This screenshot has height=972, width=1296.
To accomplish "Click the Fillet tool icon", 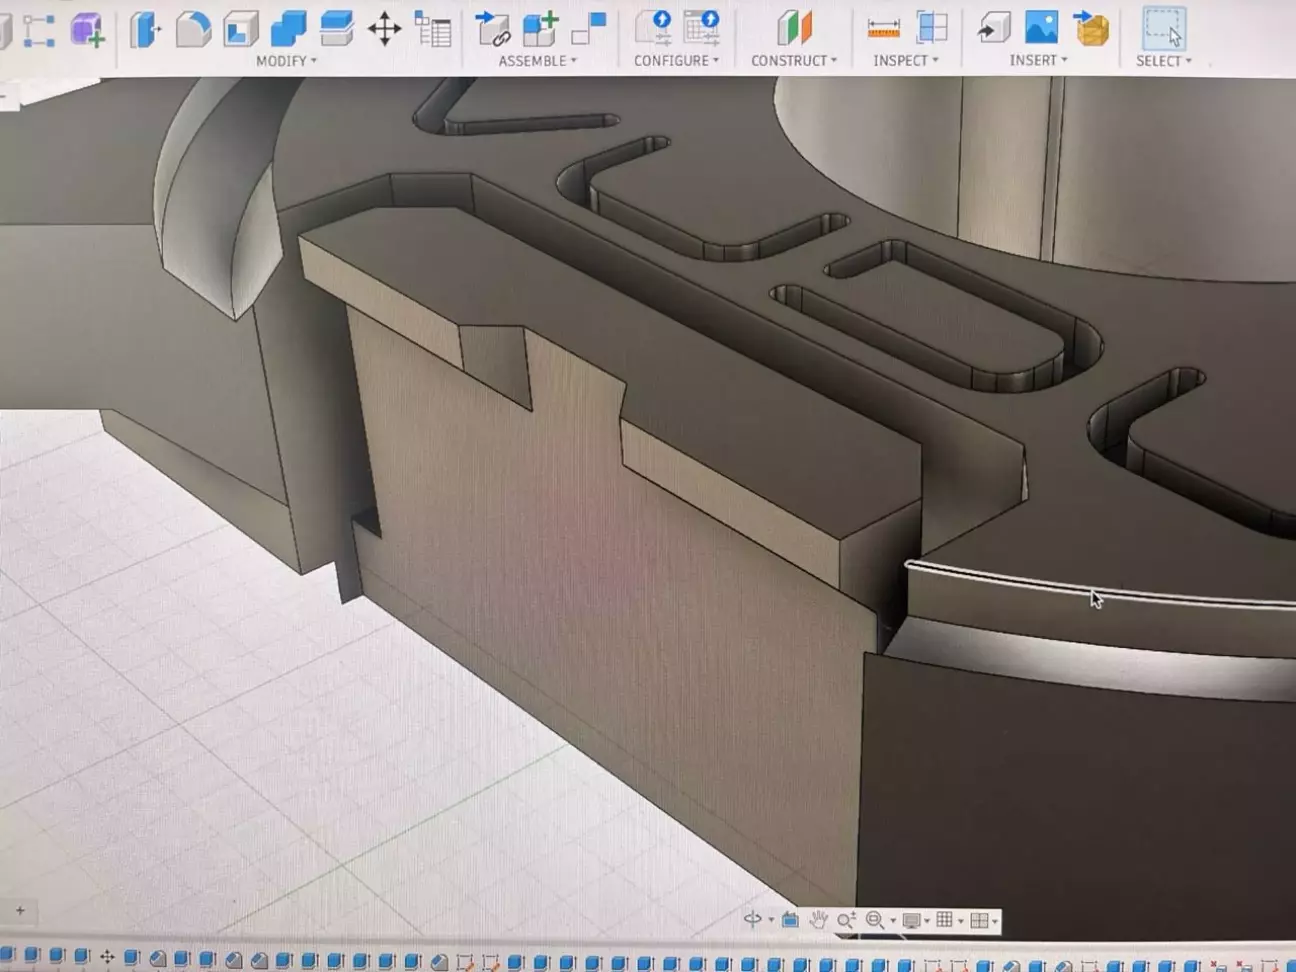I will (192, 29).
